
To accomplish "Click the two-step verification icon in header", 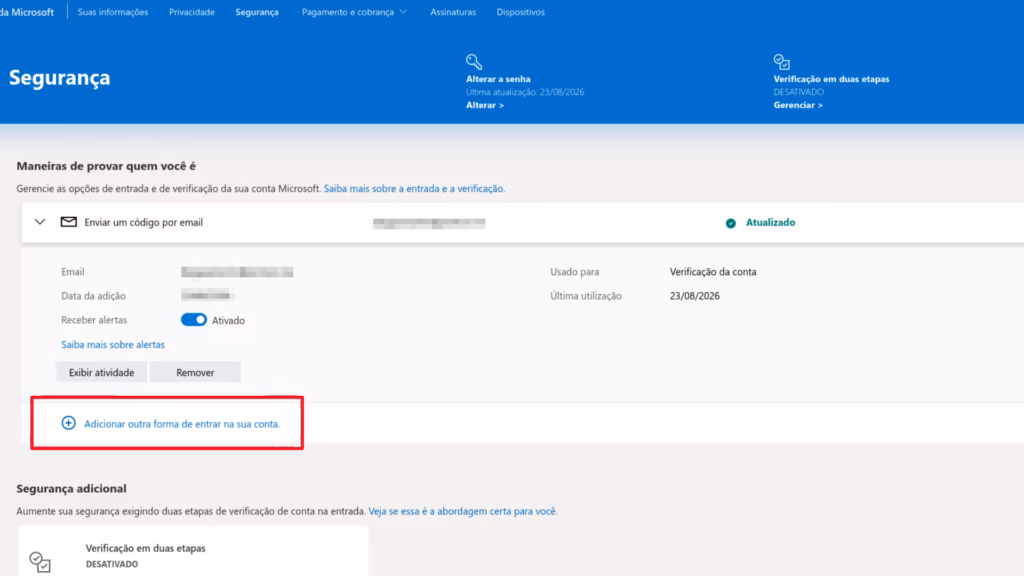I will 782,62.
